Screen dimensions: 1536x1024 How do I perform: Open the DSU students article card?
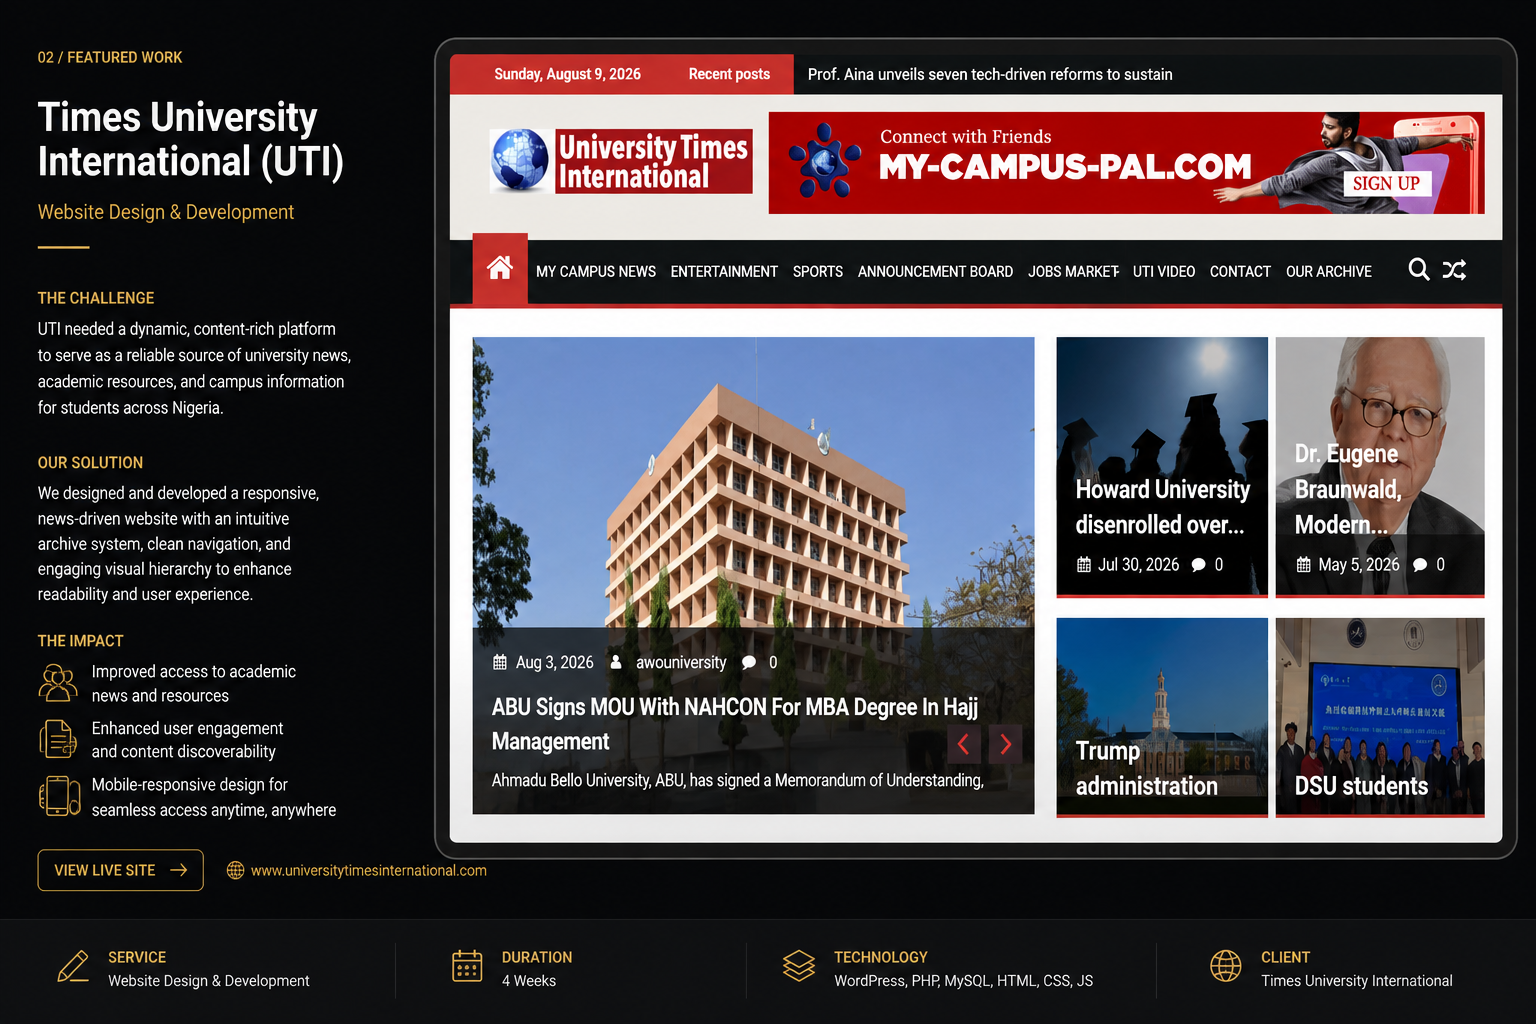coord(1380,717)
